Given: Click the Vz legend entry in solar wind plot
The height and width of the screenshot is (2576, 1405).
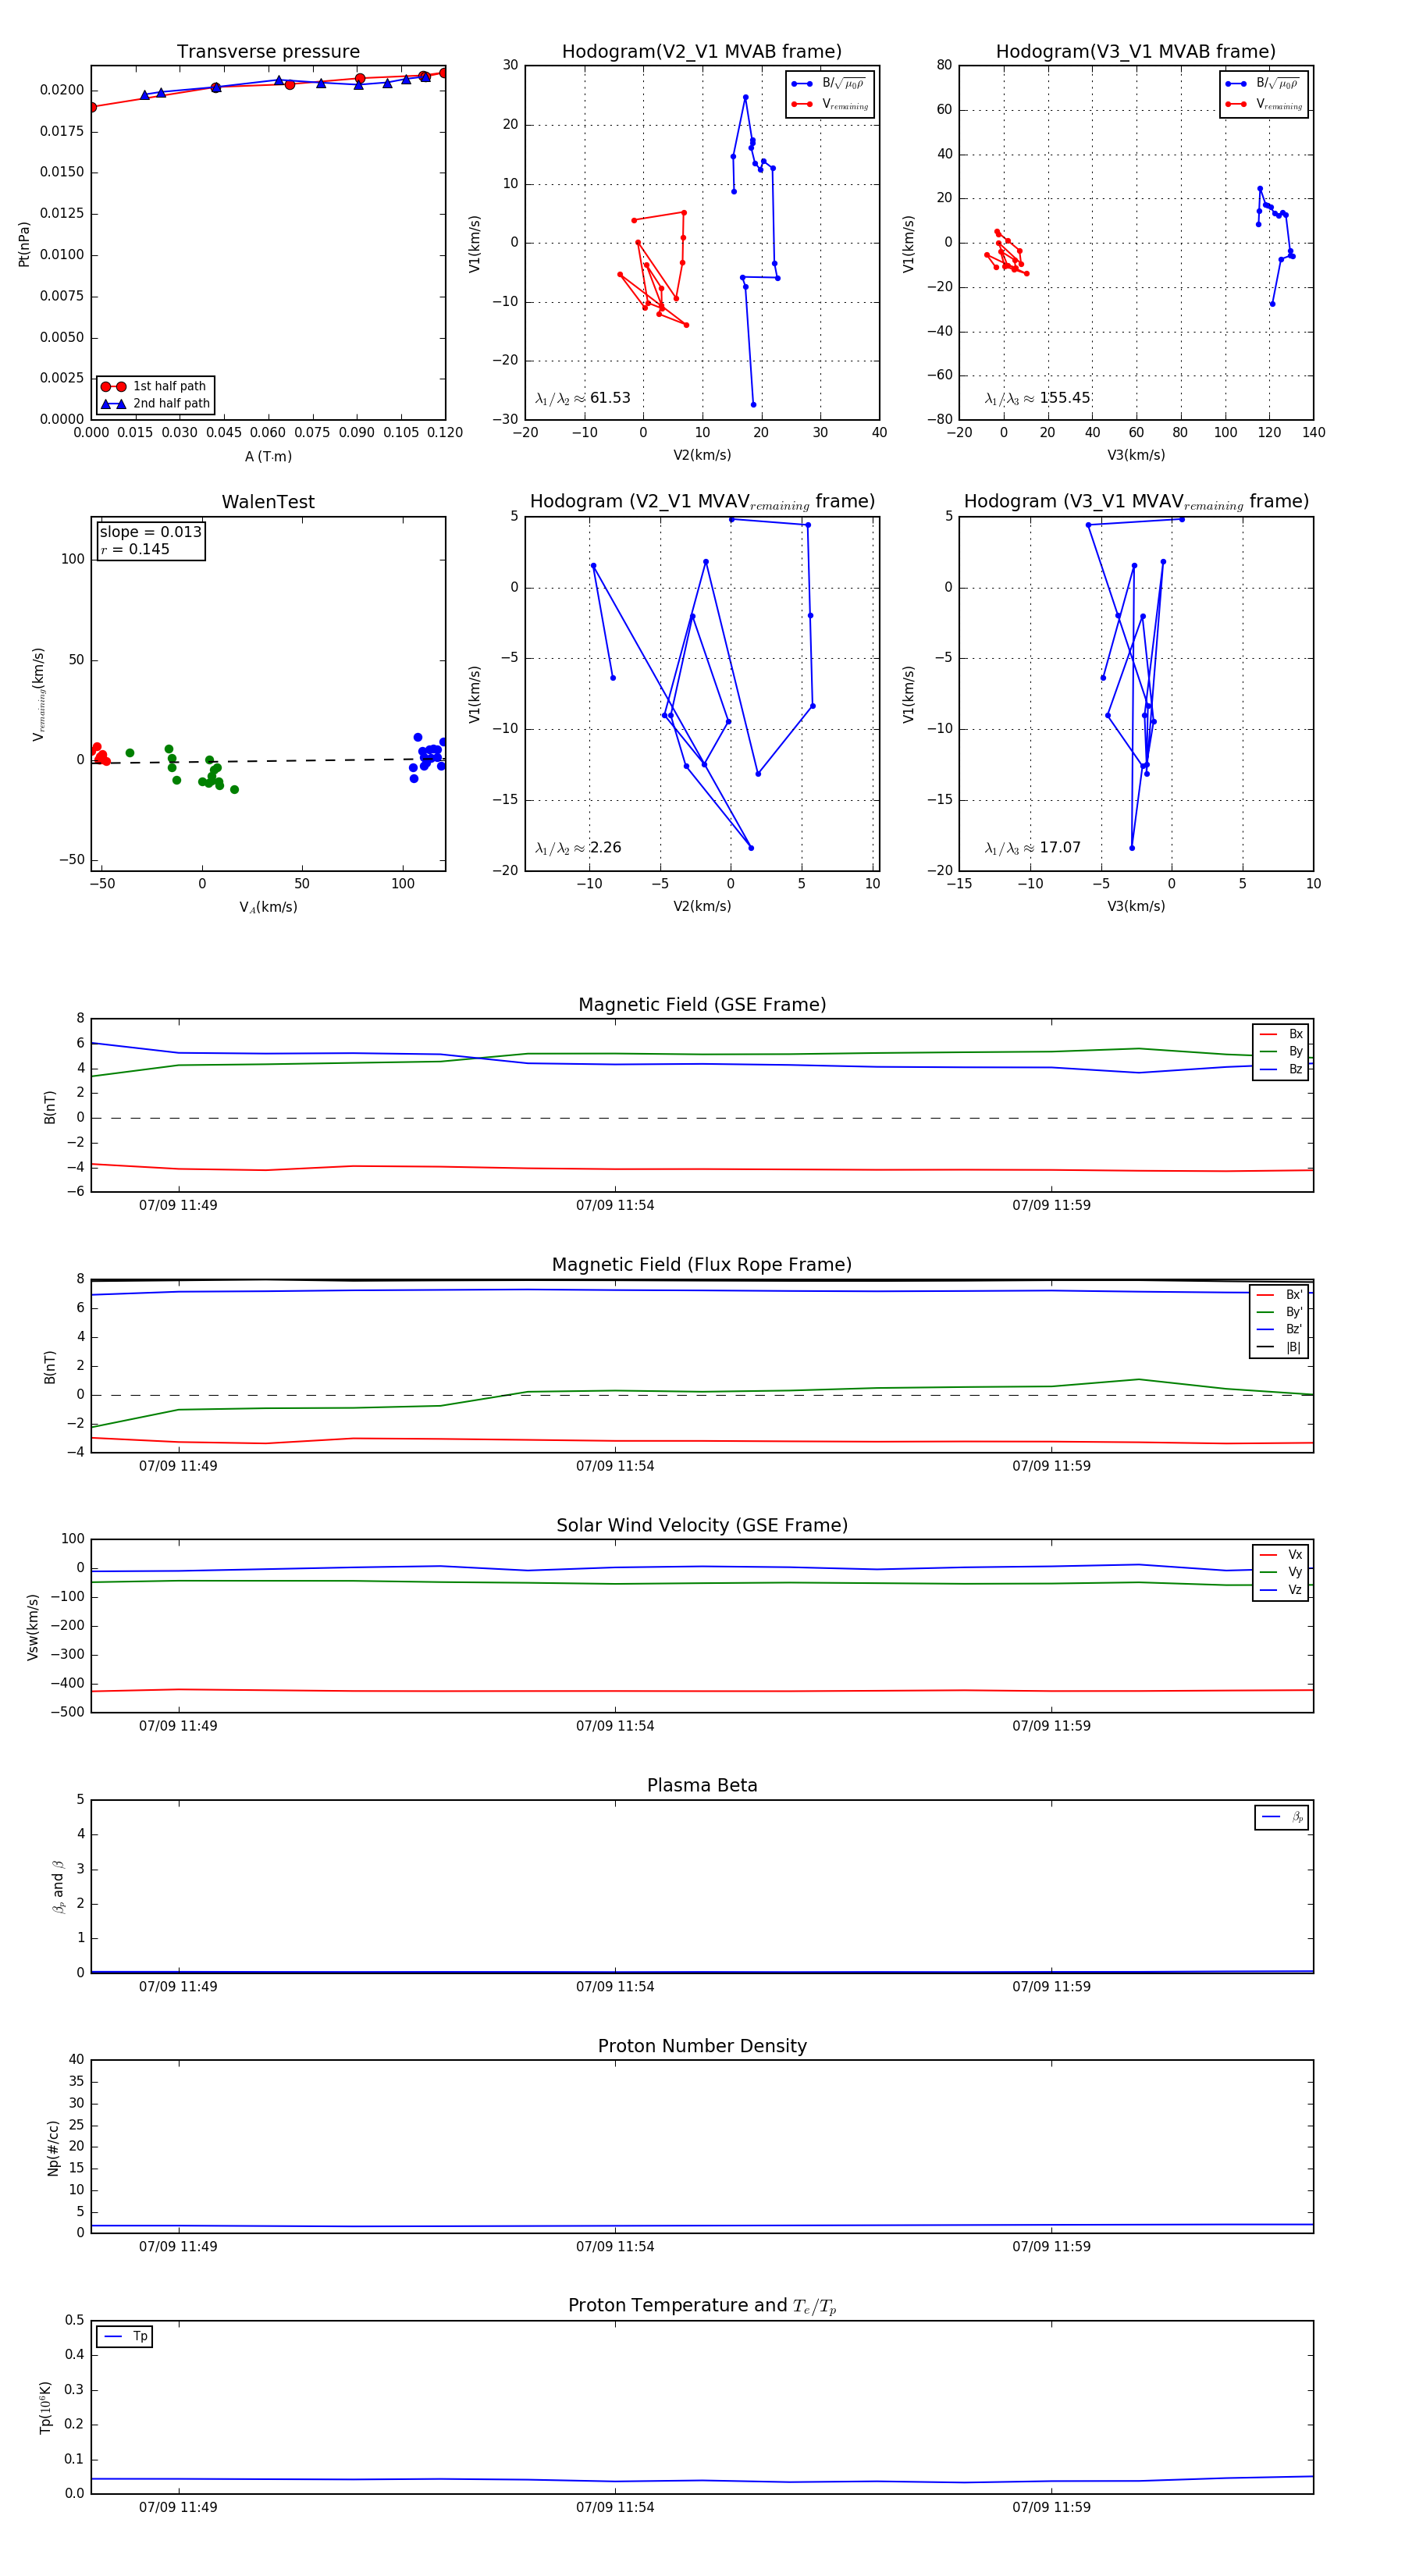Looking at the screenshot, I should [x=1281, y=1590].
